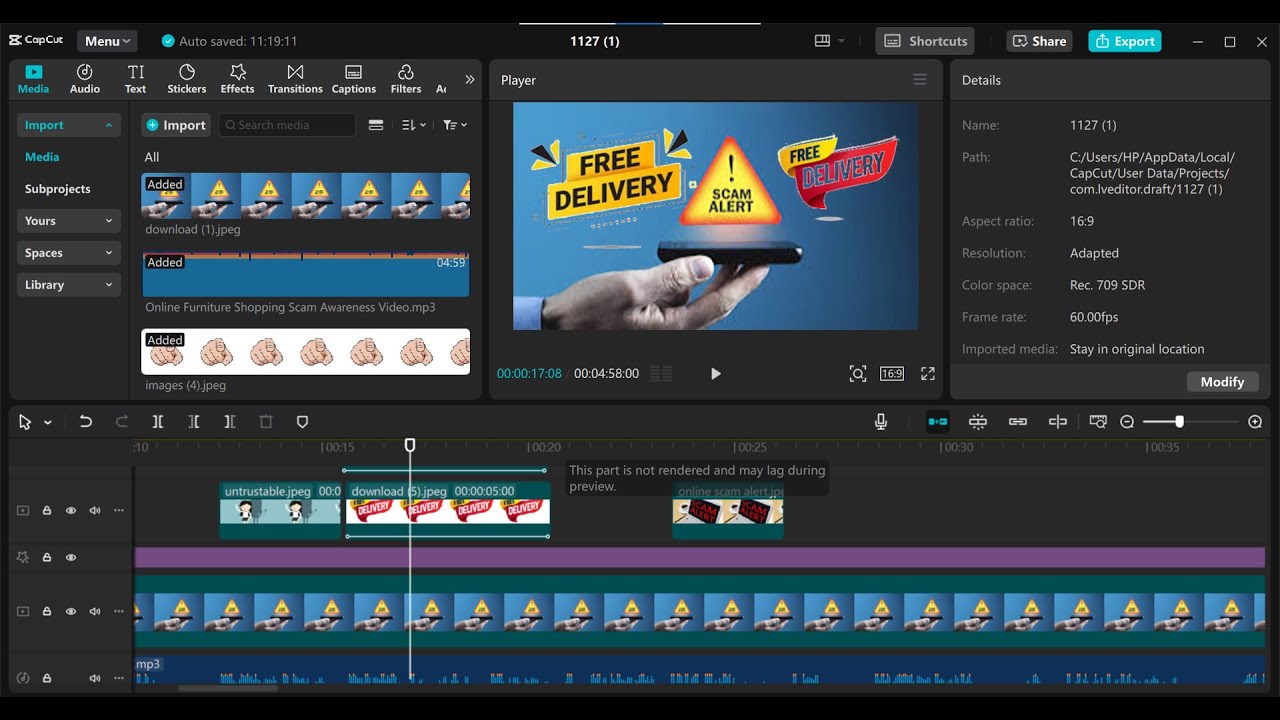The image size is (1280, 720).
Task: Hide the main video track
Action: coord(71,611)
